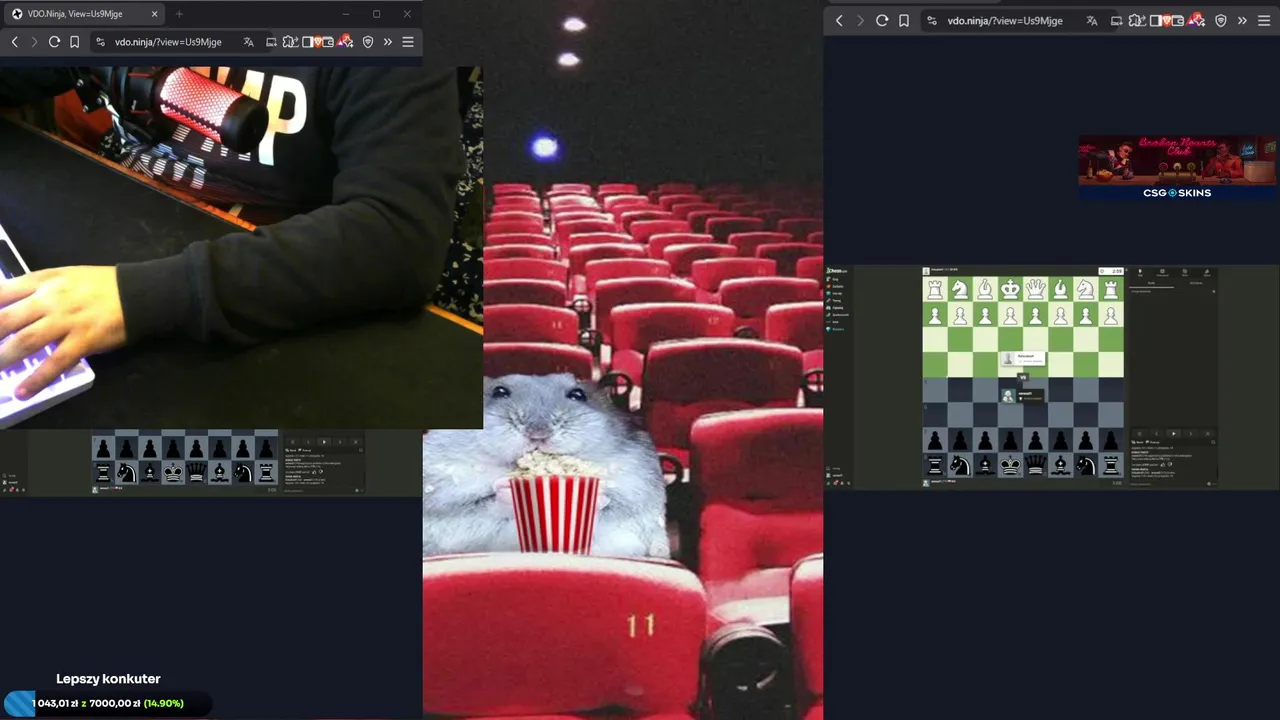Bookmark the page in left browser window
Image resolution: width=1280 pixels, height=720 pixels.
tap(74, 42)
